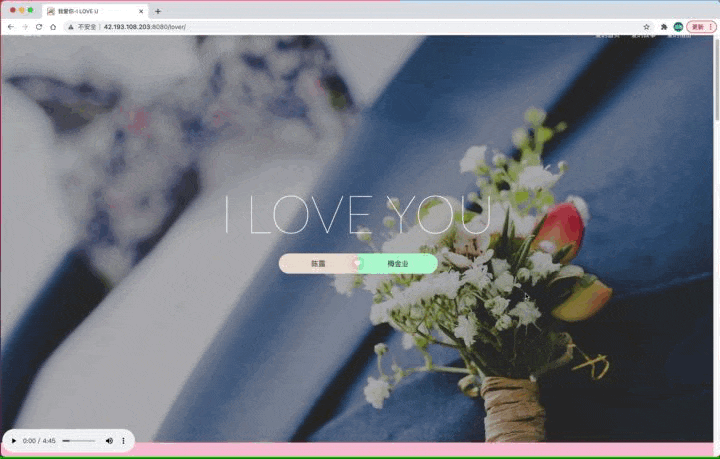Select the I LOVE U tab
This screenshot has width=720, height=459.
pyautogui.click(x=95, y=11)
